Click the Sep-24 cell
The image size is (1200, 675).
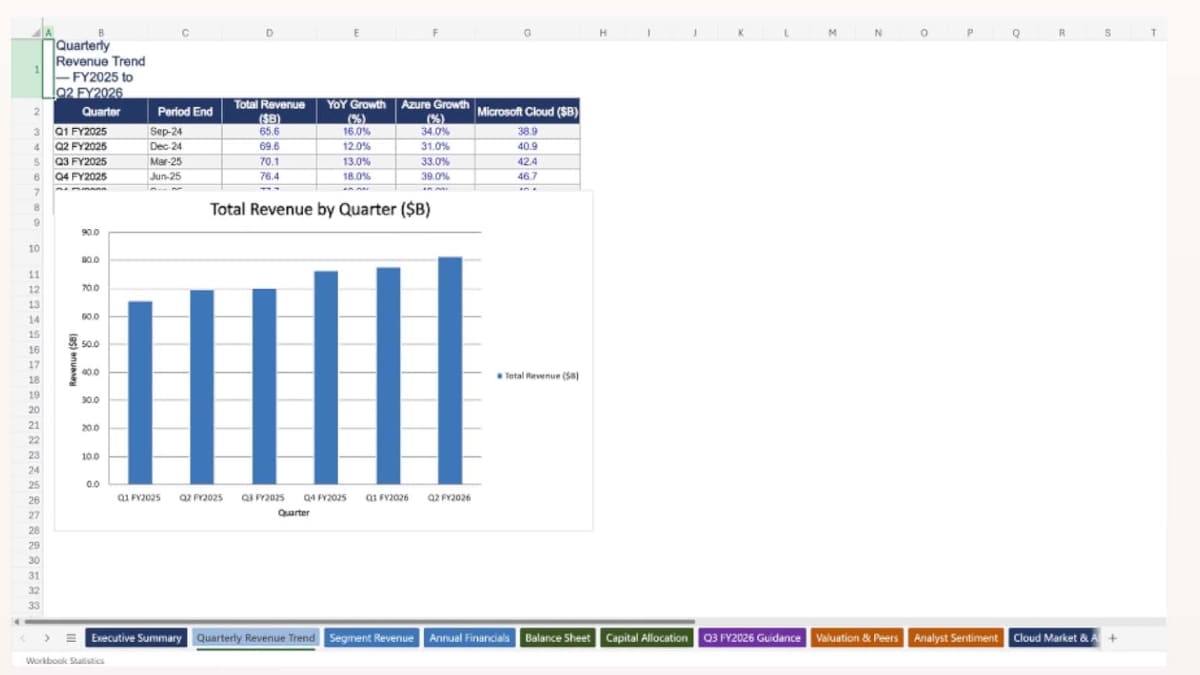(185, 131)
